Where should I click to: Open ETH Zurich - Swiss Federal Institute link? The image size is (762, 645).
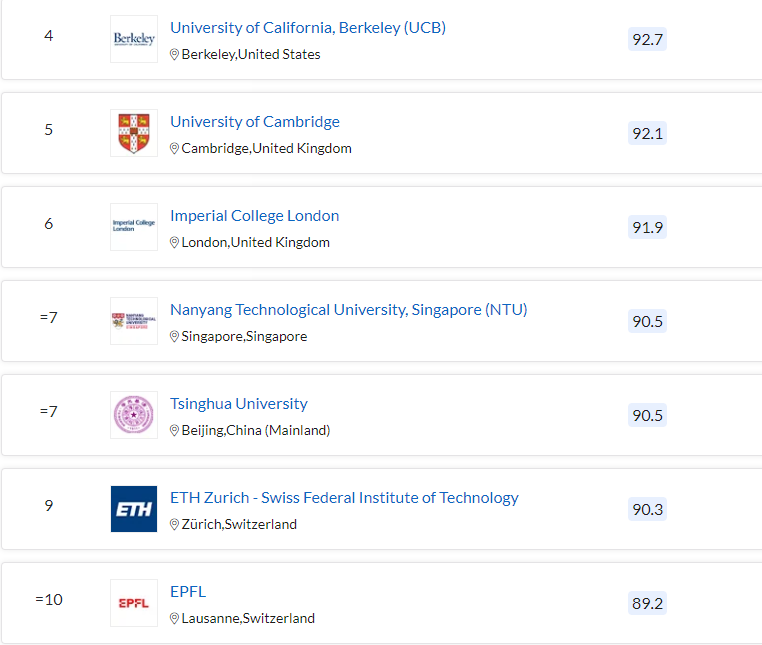344,498
